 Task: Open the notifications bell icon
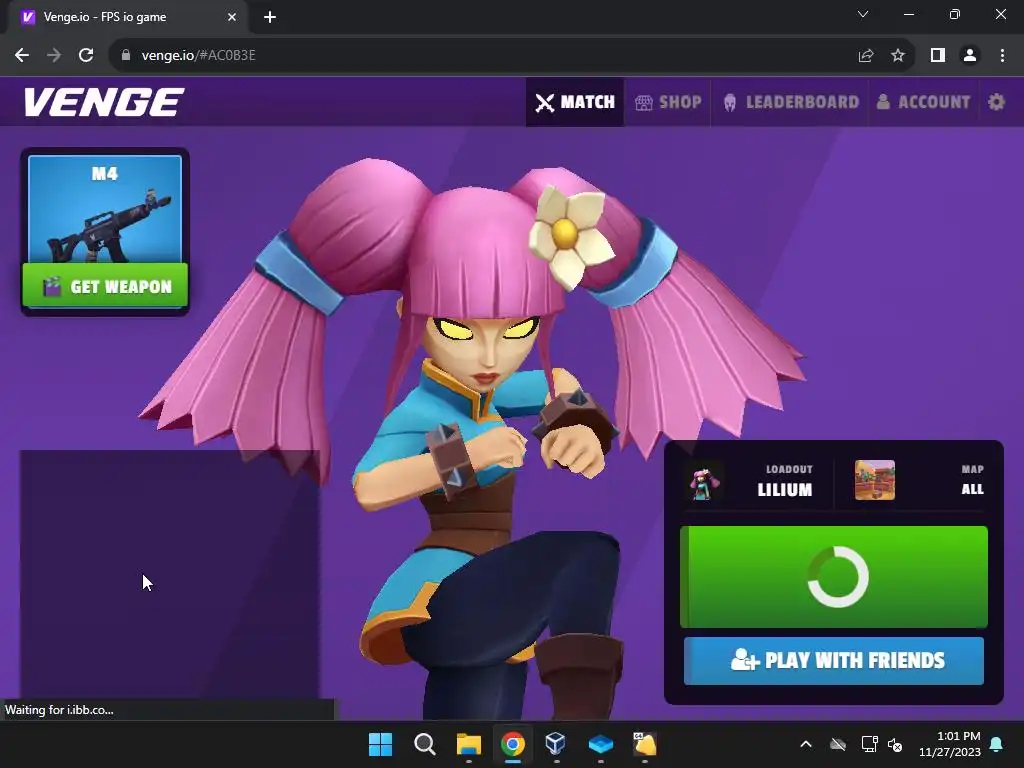(x=996, y=744)
